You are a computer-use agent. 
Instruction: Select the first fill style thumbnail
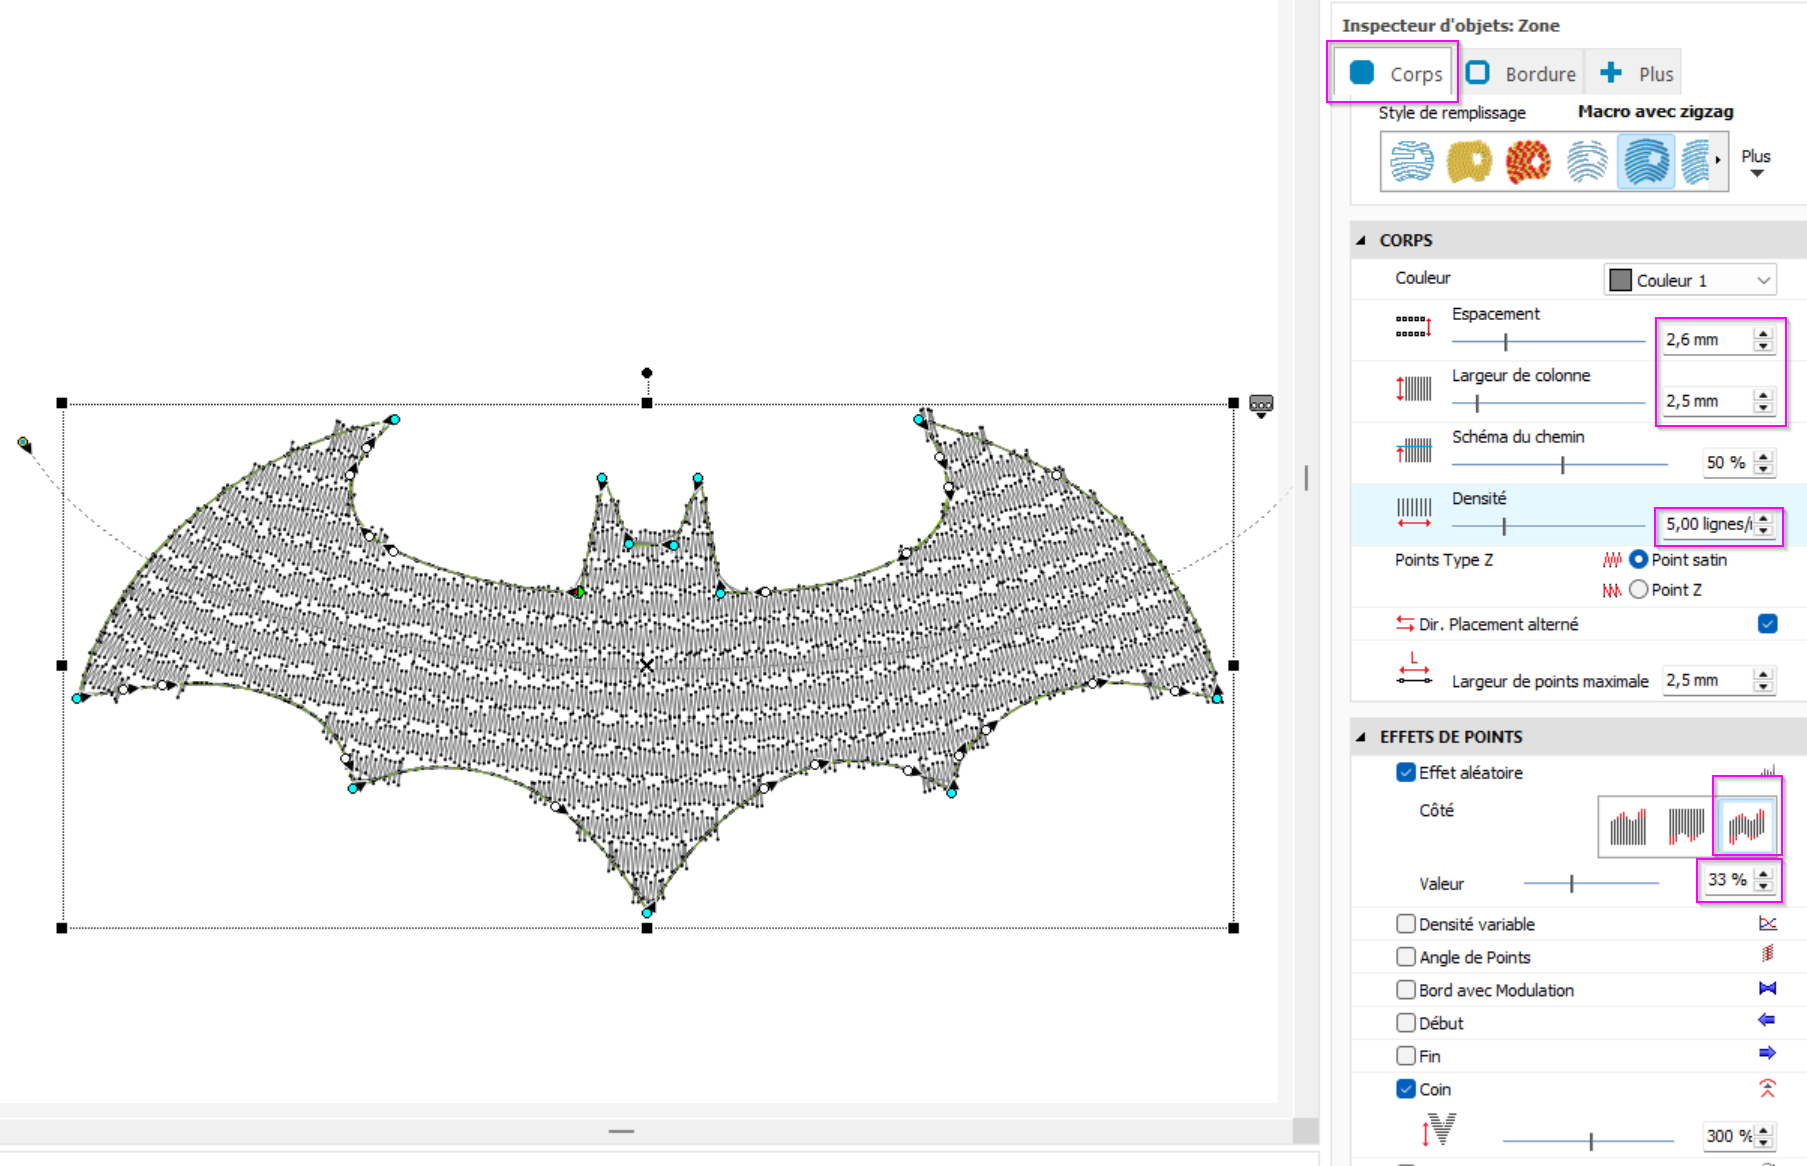point(1411,161)
